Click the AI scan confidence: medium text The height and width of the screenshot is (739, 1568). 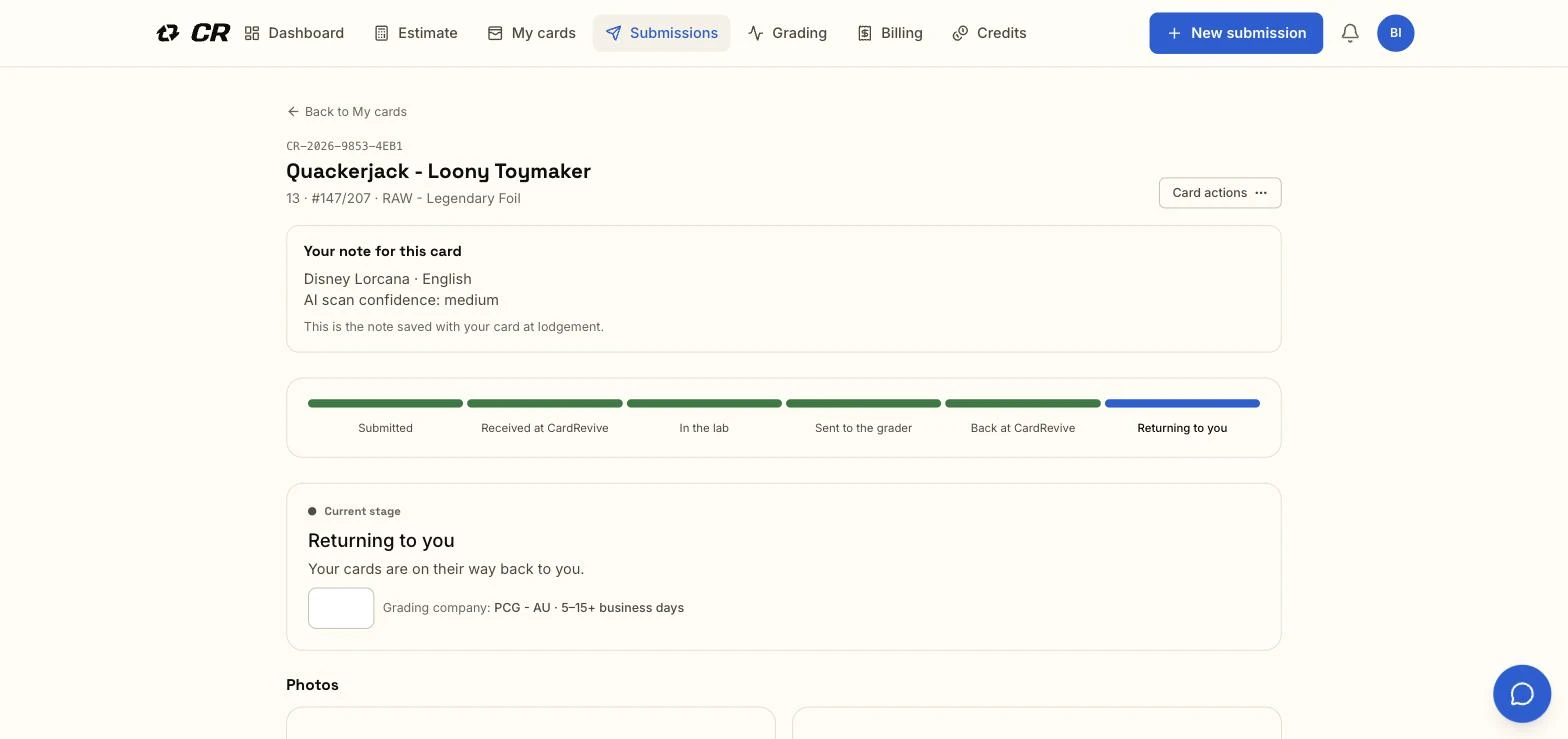click(401, 300)
